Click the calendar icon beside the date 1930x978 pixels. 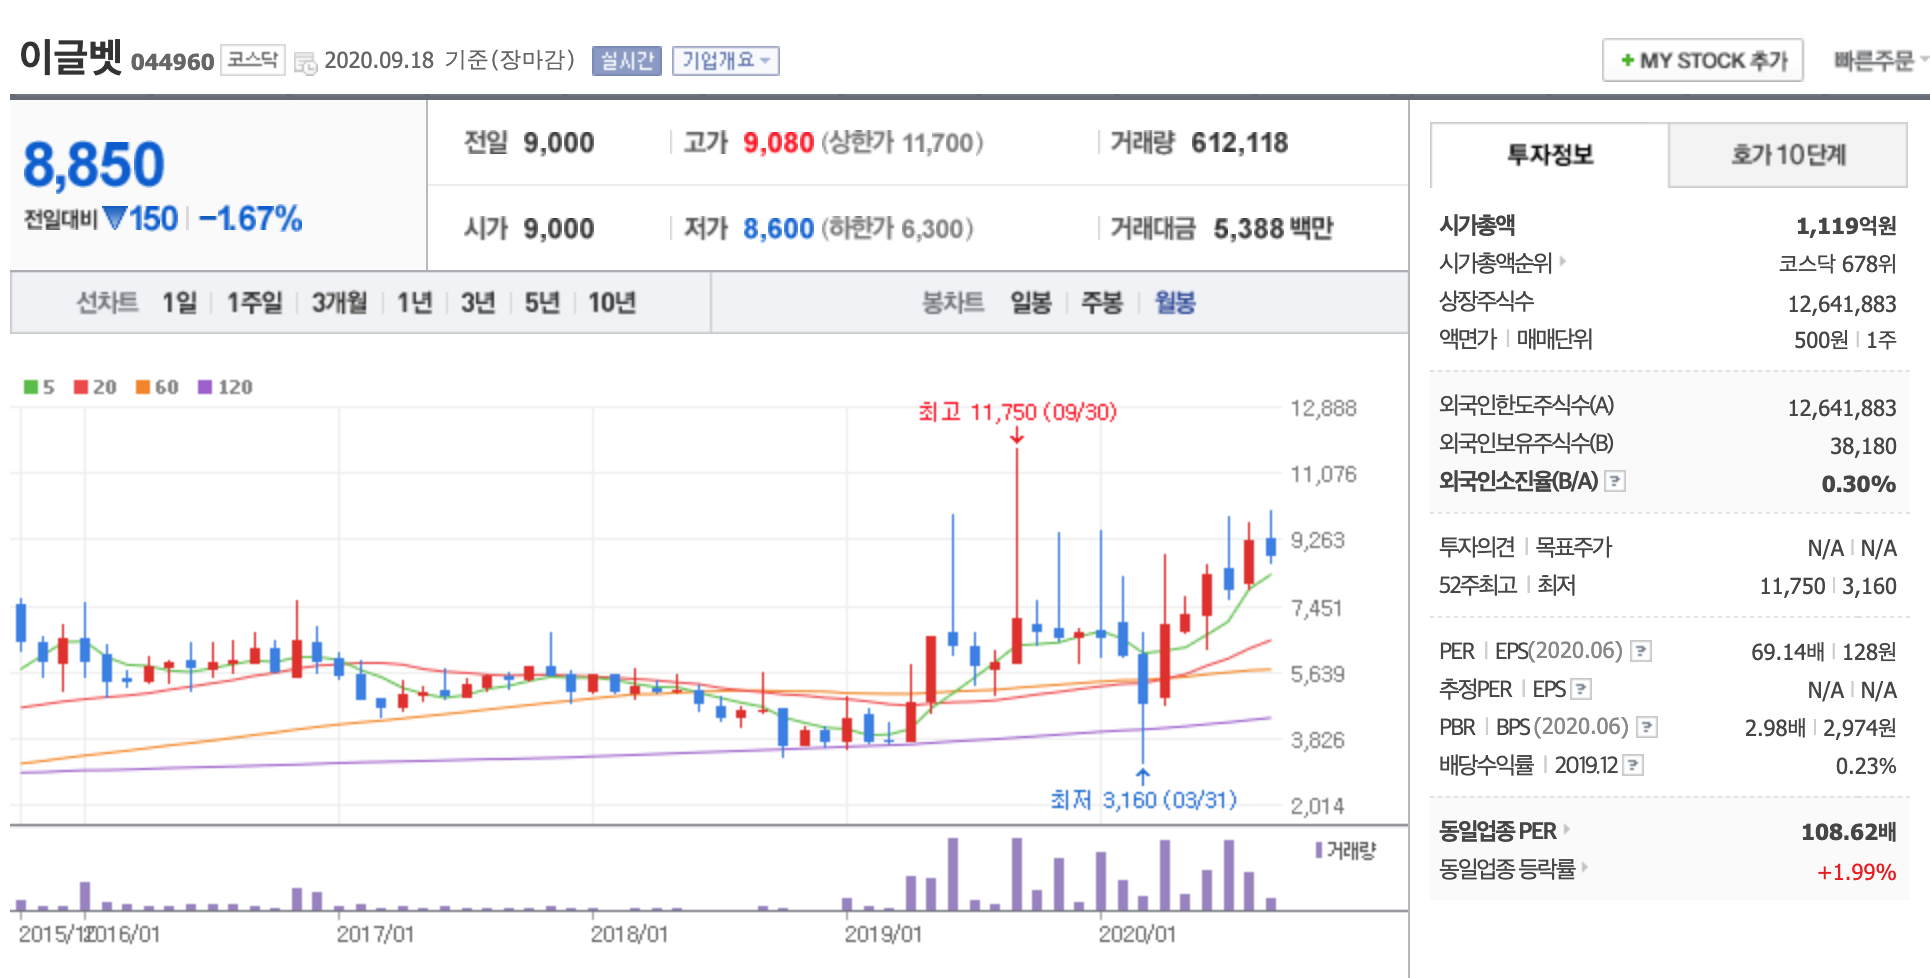tap(305, 62)
